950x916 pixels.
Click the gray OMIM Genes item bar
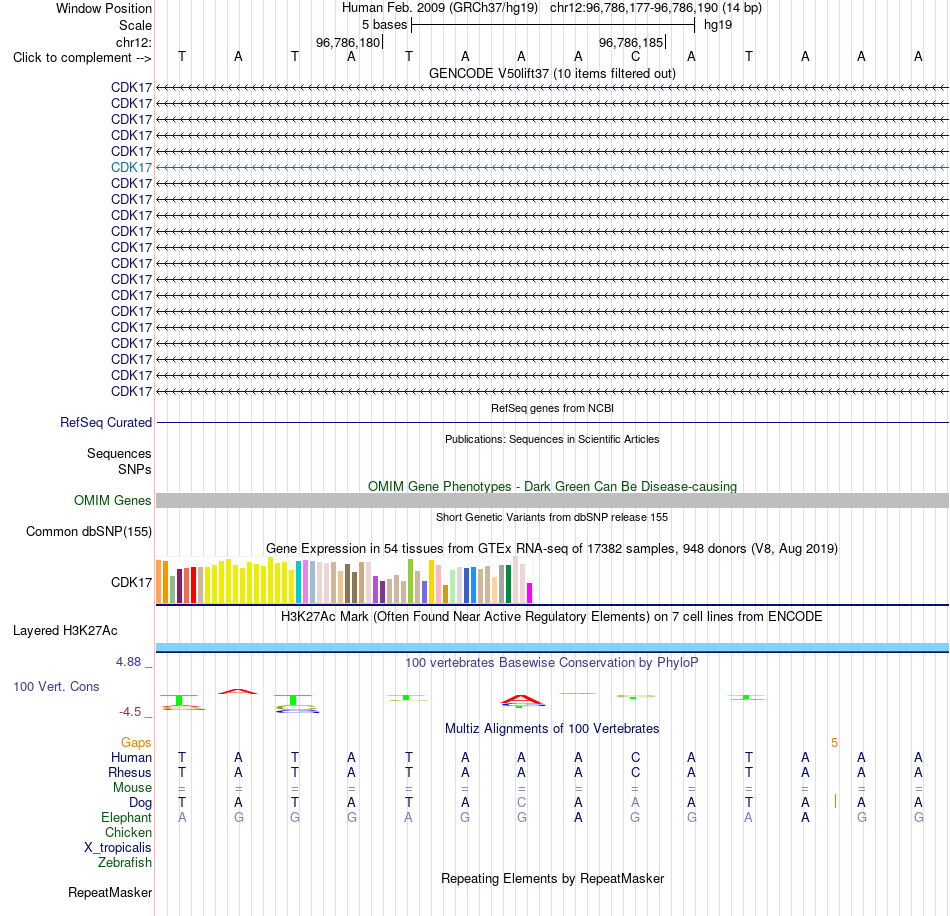(x=552, y=500)
